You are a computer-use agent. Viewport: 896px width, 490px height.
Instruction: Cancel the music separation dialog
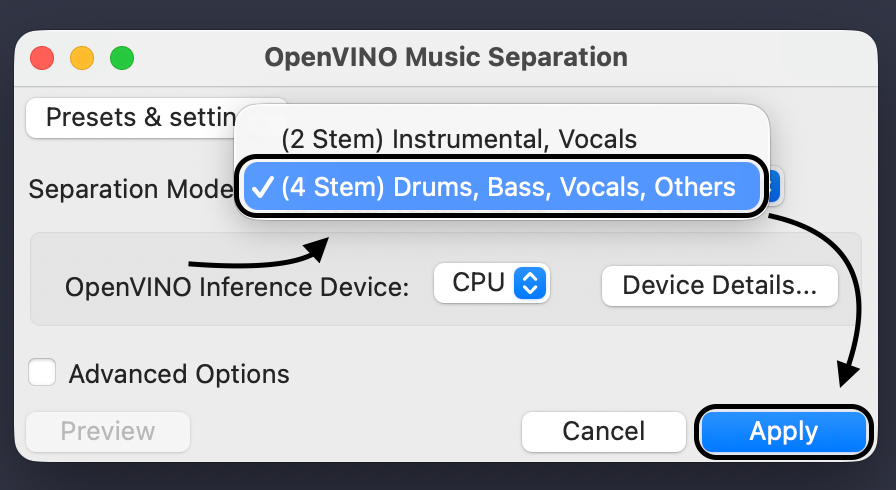pyautogui.click(x=604, y=432)
